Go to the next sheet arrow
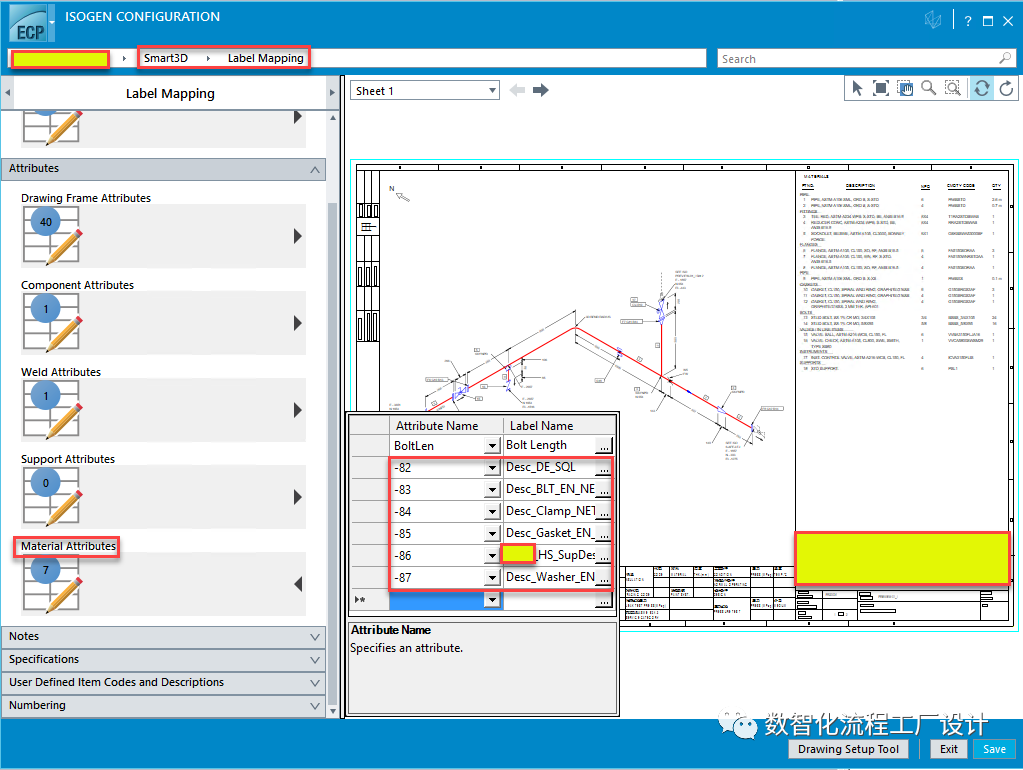Viewport: 1023px width, 770px height. [541, 90]
